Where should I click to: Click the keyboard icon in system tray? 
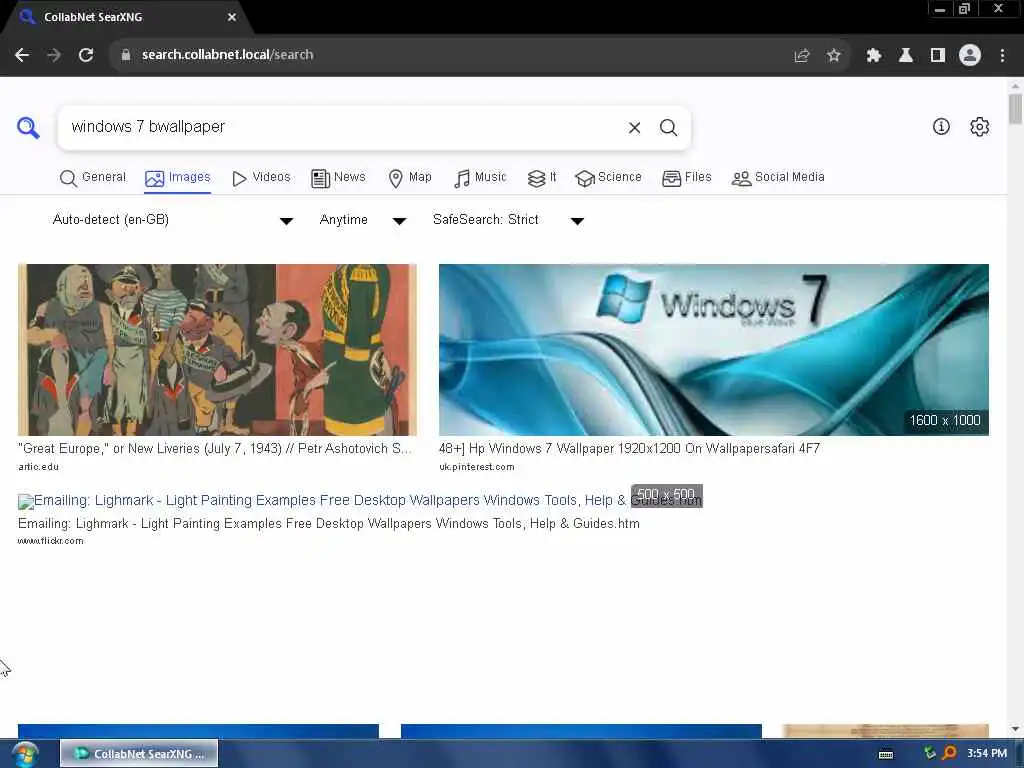coord(886,754)
